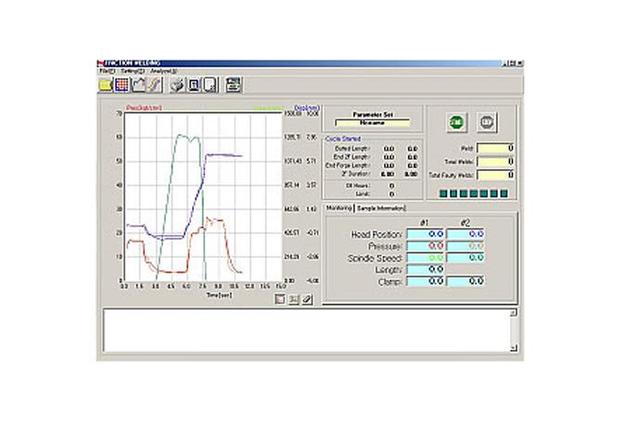Click Pressure #1 value field
Screen dimensions: 640x427
(x=426, y=246)
